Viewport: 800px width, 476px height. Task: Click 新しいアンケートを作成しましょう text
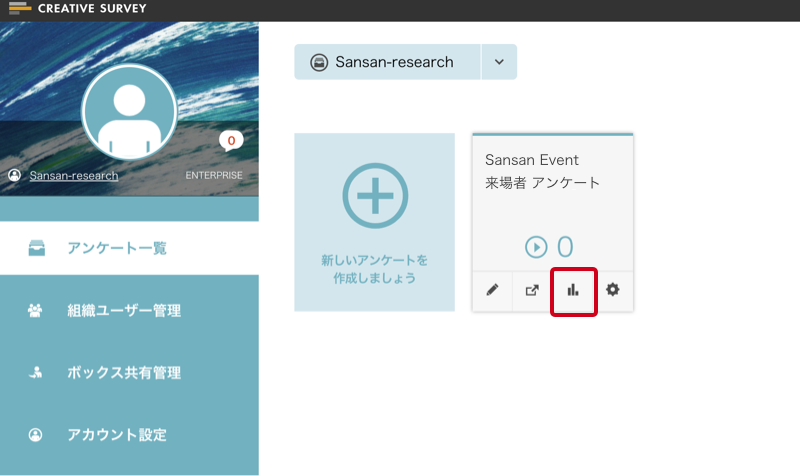(374, 269)
